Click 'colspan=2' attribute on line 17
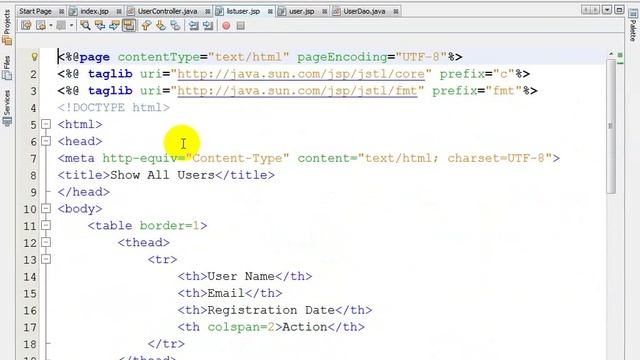 242,327
